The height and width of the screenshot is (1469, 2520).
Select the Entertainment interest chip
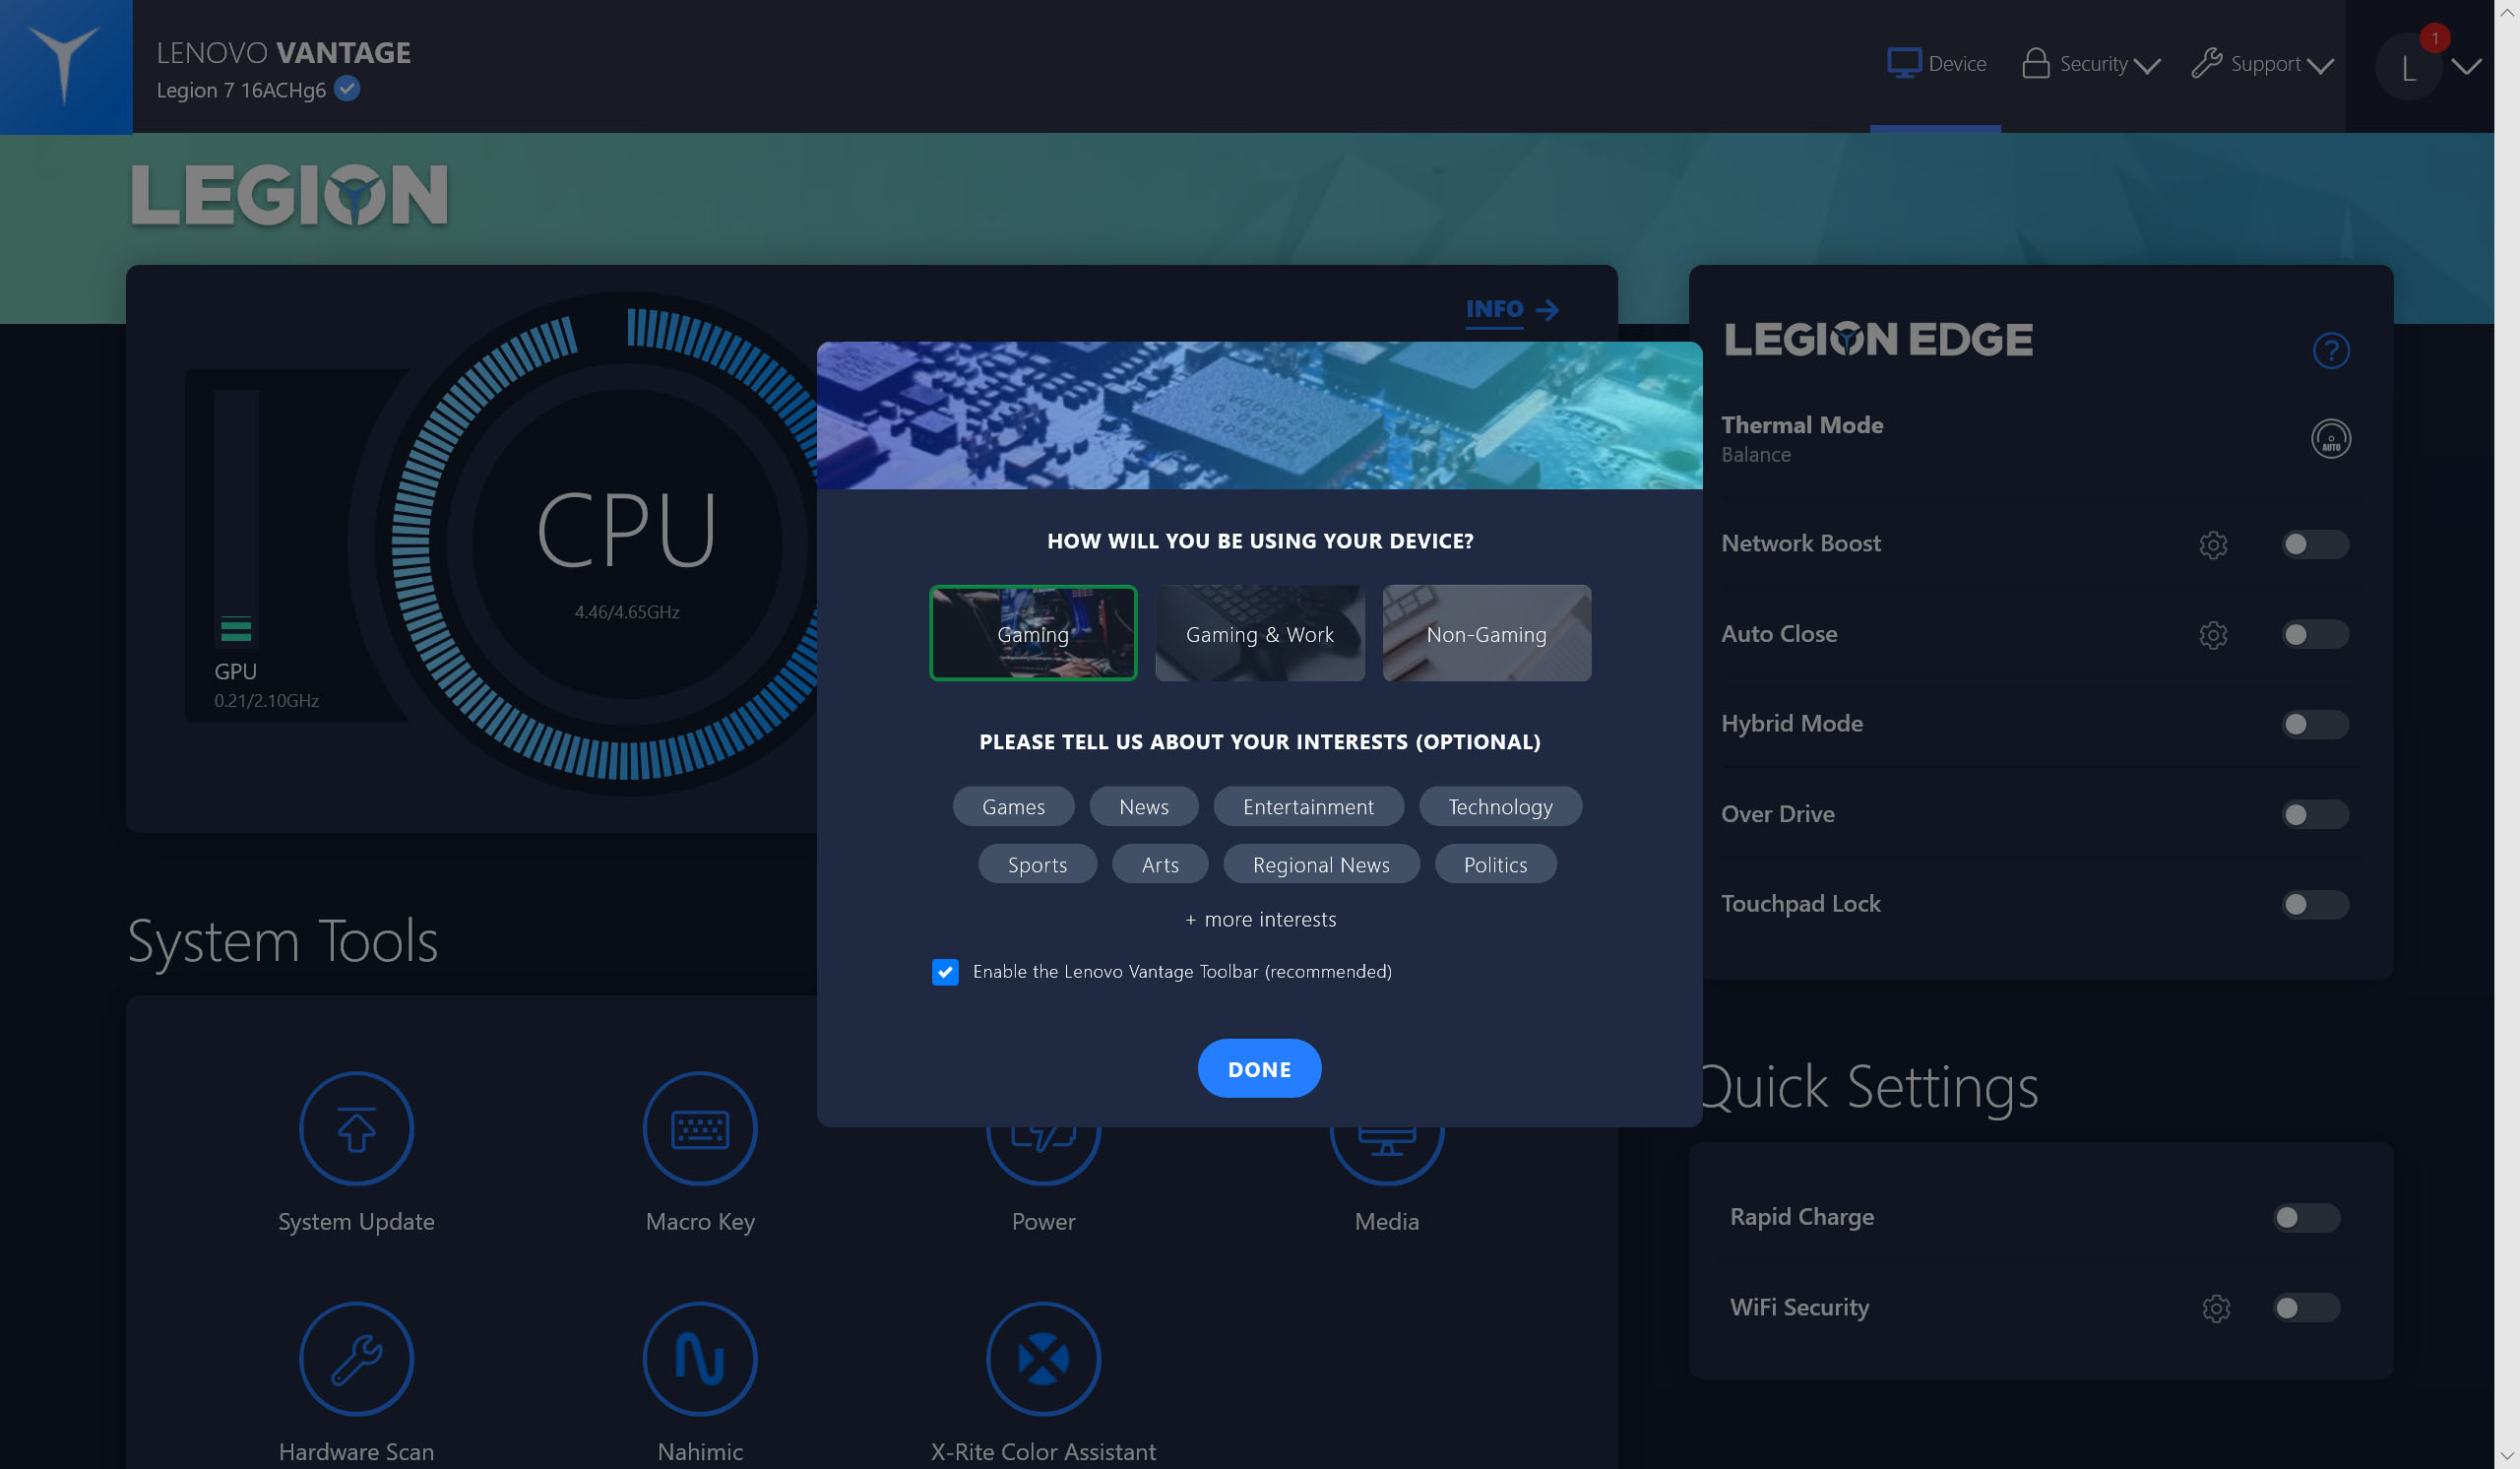(x=1308, y=806)
